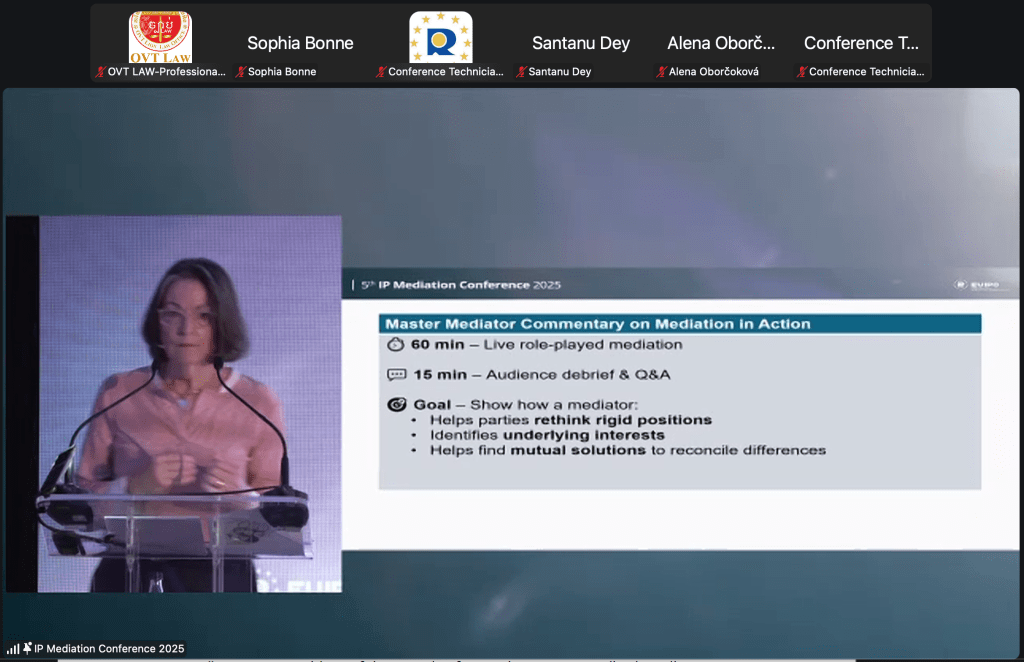The image size is (1024, 662).
Task: Select Alena Oborčoková's participant tile
Action: coord(721,43)
